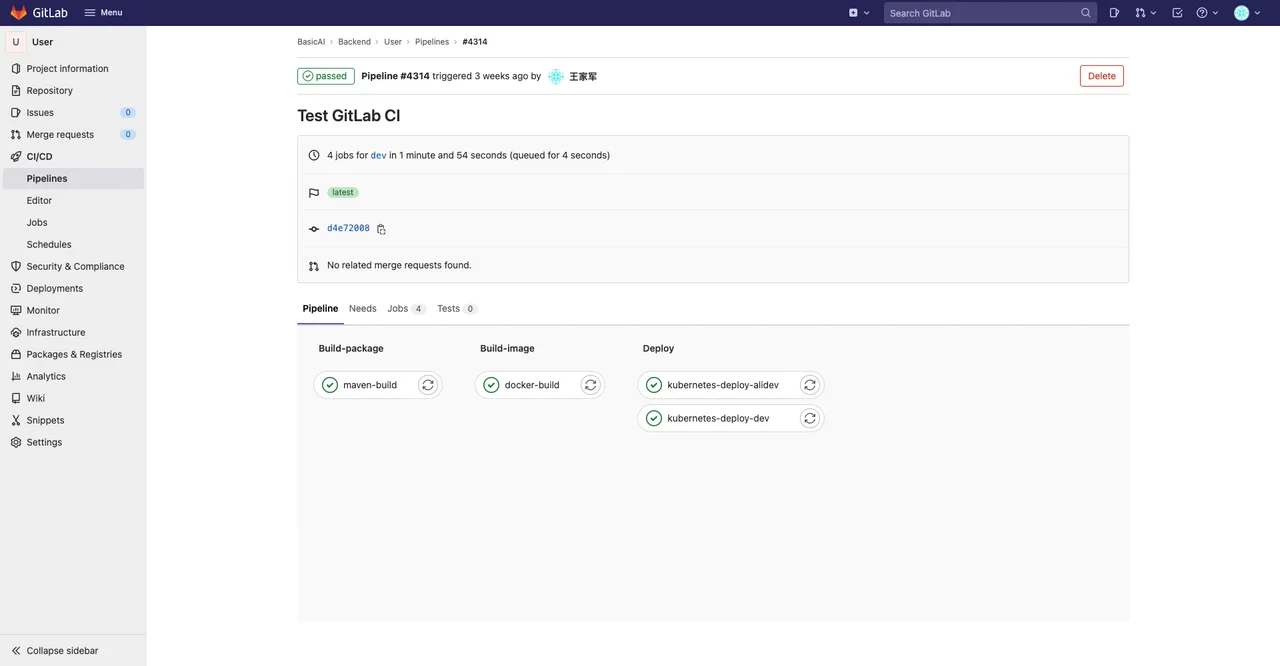Click the Search GitLab input field
This screenshot has height=666, width=1280.
pos(985,12)
